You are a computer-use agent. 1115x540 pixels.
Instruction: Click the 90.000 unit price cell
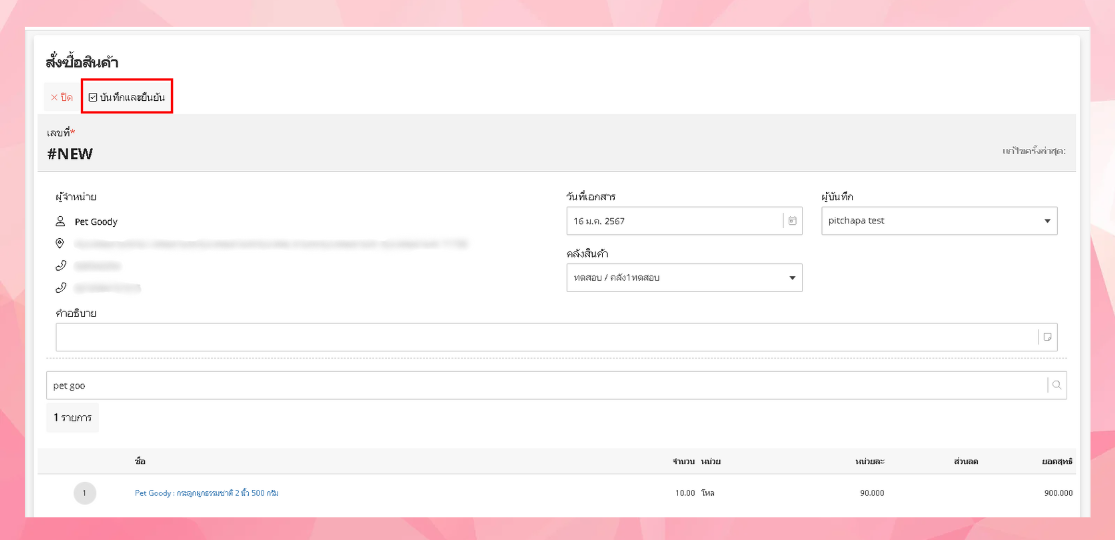point(871,493)
